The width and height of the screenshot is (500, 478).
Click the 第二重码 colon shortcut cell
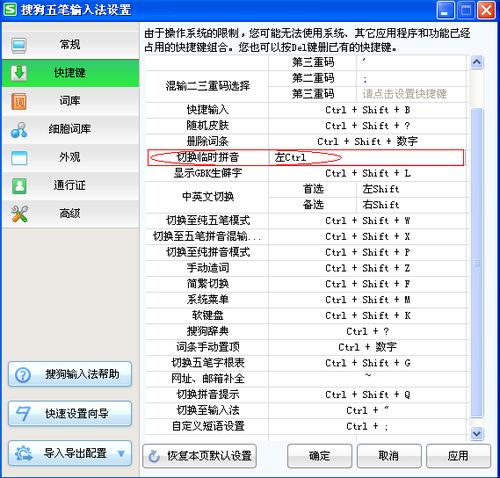411,79
